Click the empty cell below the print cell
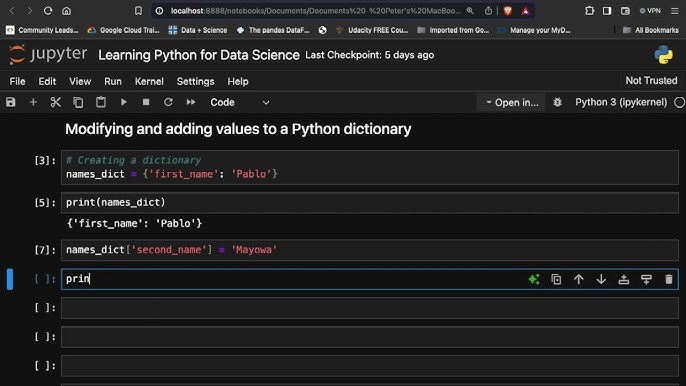 pyautogui.click(x=370, y=308)
